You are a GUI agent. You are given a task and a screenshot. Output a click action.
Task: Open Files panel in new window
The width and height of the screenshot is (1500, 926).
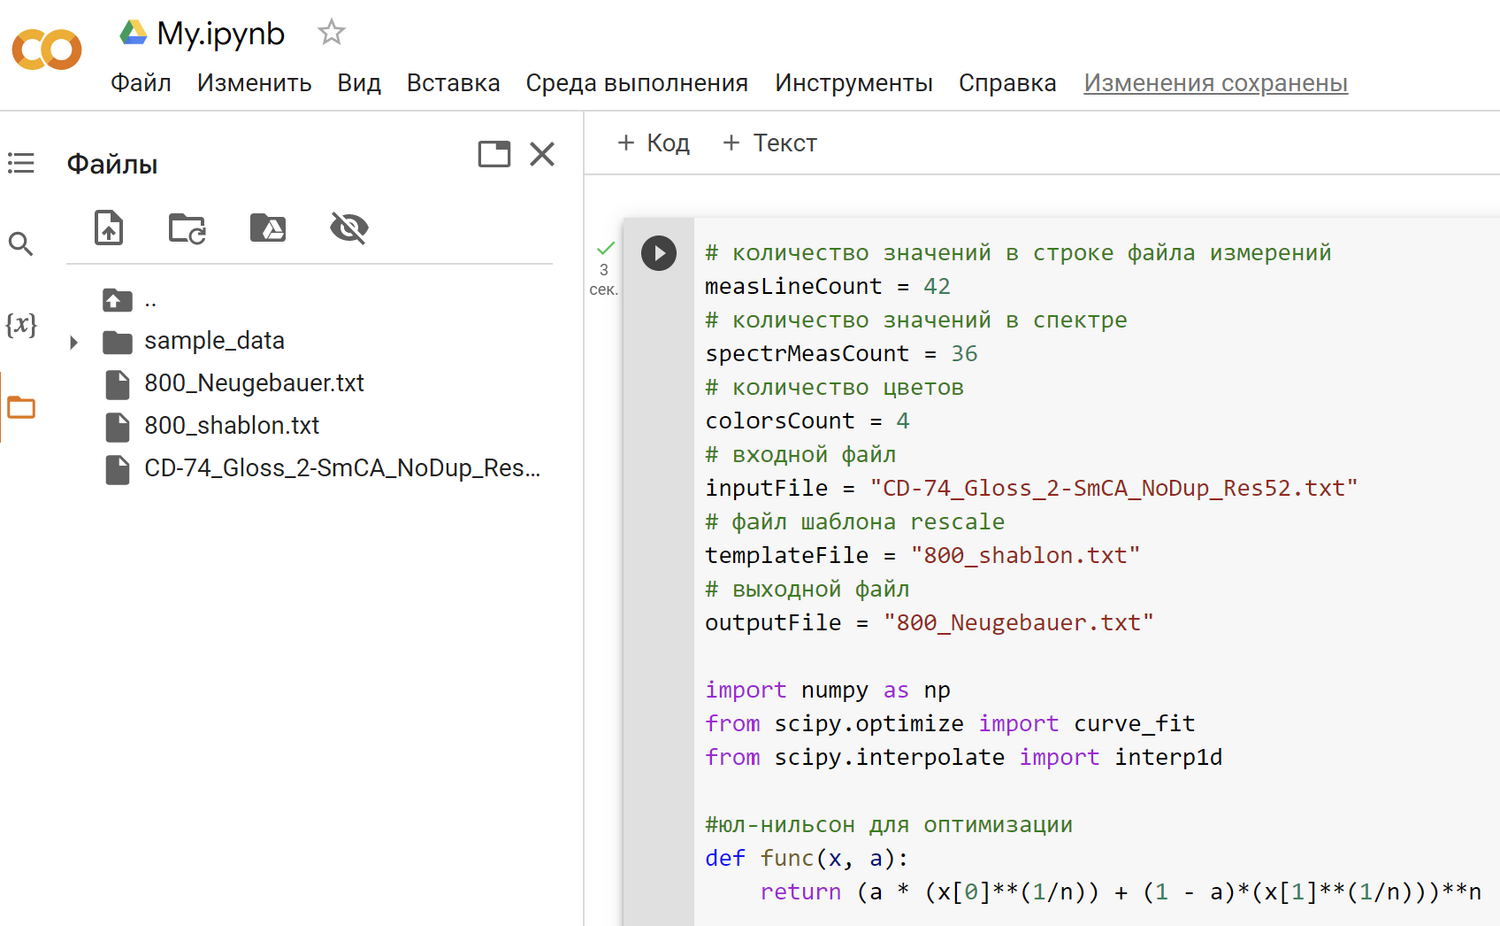pyautogui.click(x=494, y=154)
